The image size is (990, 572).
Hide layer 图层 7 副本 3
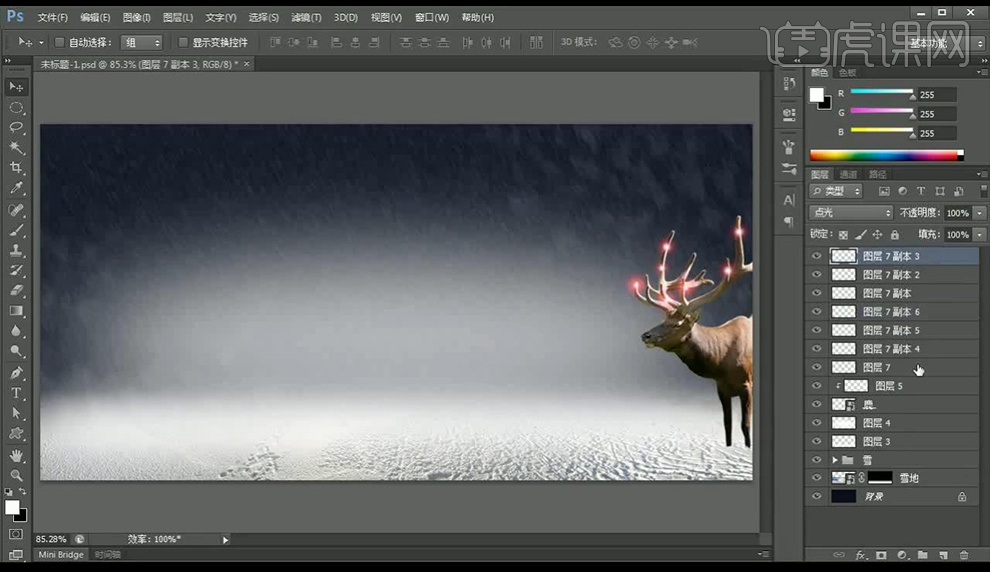tap(816, 256)
